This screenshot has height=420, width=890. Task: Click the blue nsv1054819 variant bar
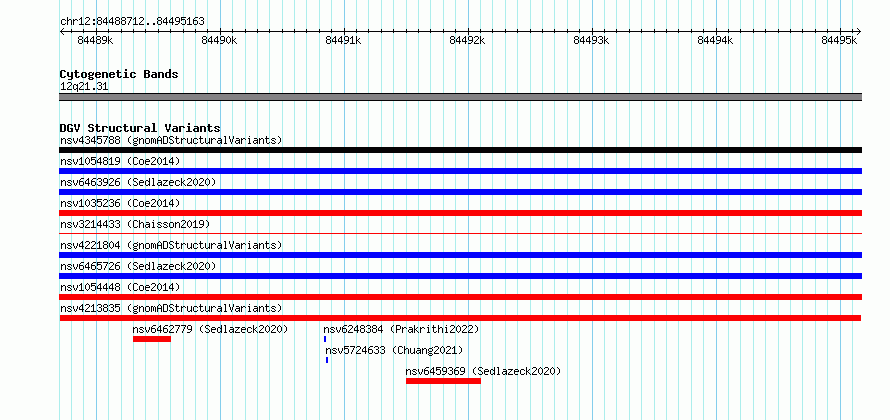coord(460,171)
